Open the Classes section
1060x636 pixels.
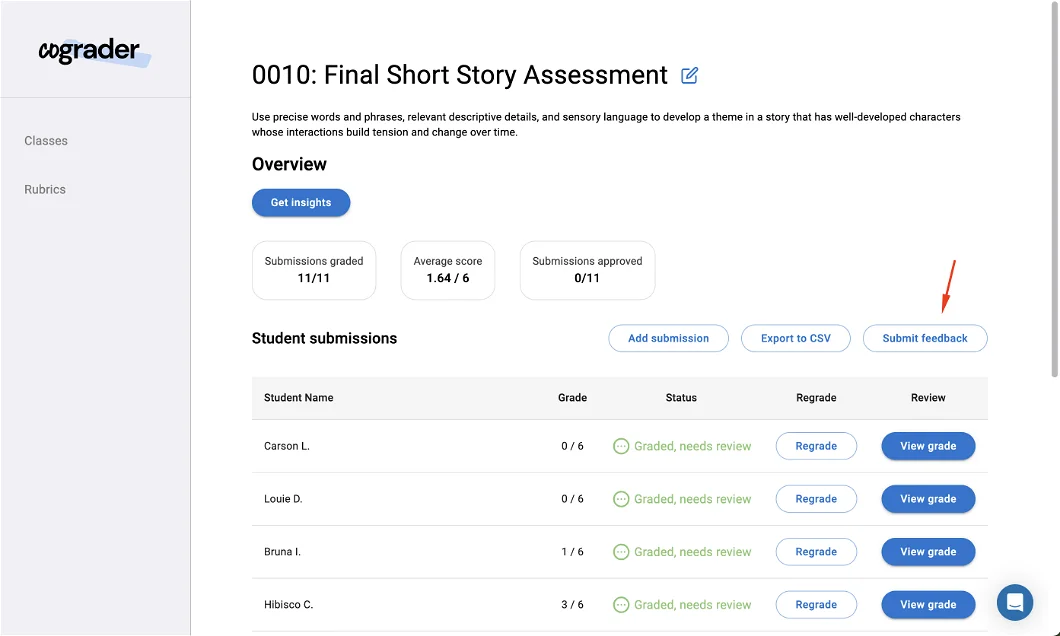click(x=45, y=140)
